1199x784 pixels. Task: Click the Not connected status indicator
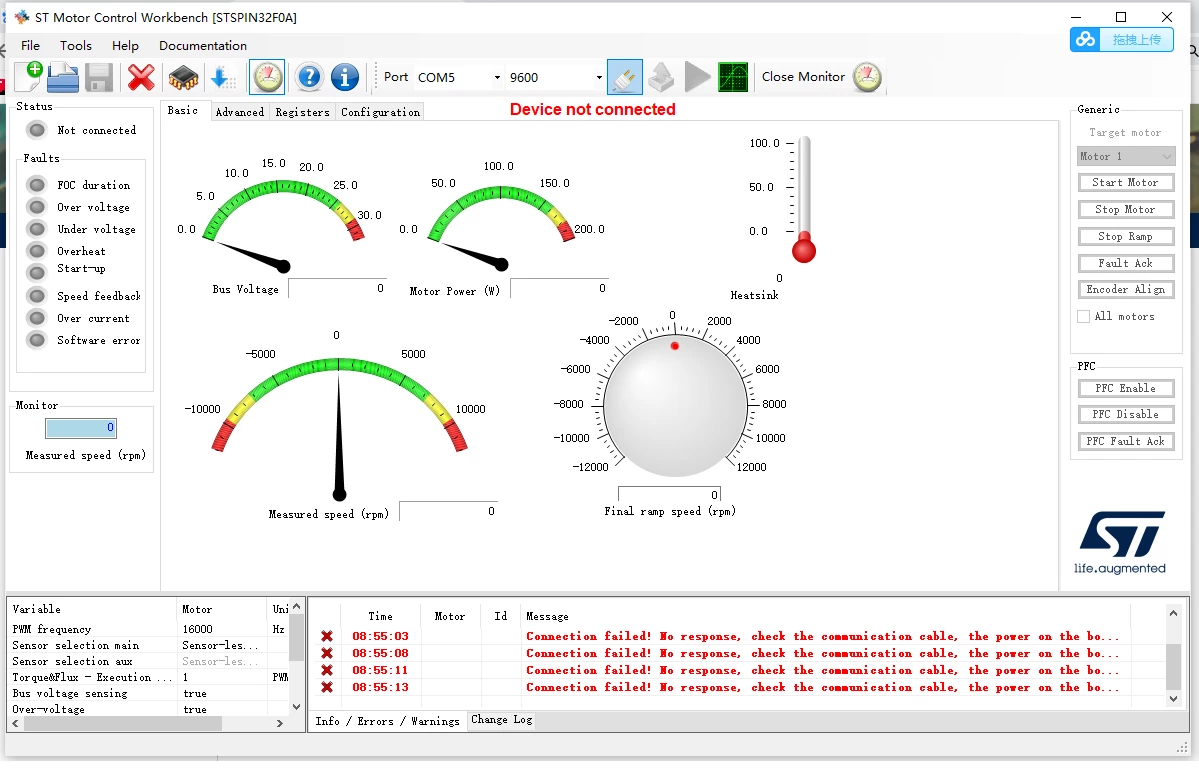(x=36, y=130)
